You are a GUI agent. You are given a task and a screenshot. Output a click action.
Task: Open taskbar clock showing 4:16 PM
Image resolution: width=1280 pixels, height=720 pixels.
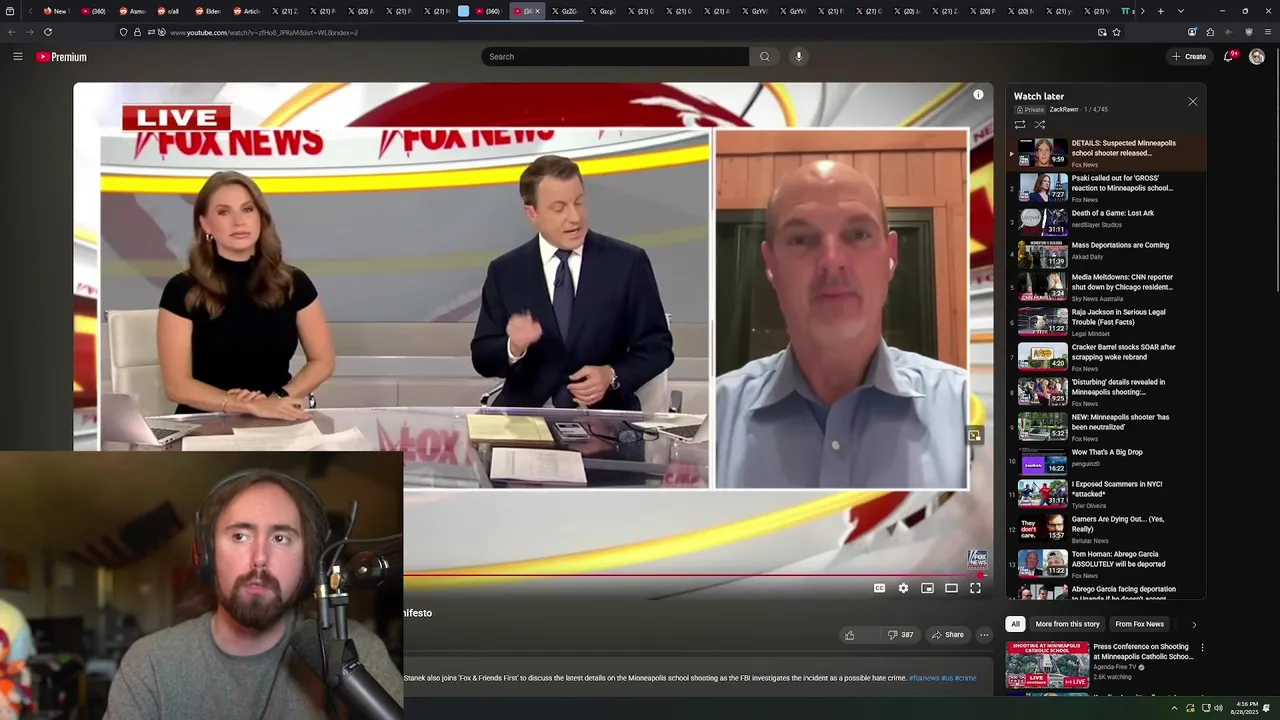click(x=1246, y=708)
